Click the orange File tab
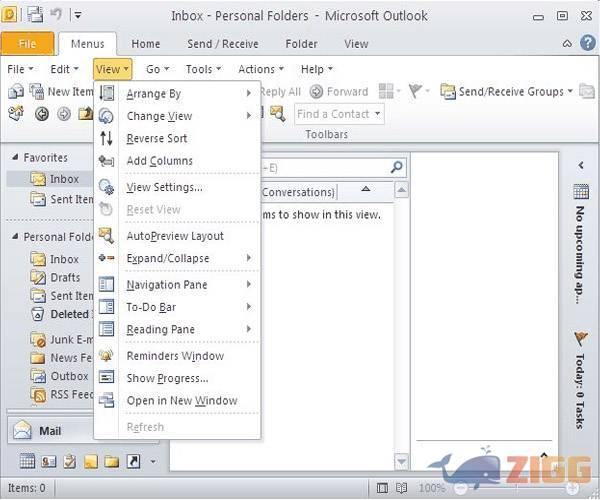600x500 pixels. click(27, 44)
